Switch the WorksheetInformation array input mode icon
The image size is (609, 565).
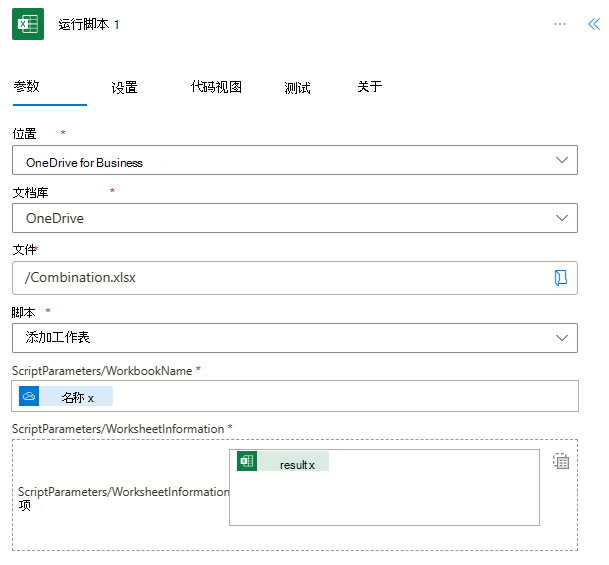[x=561, y=461]
